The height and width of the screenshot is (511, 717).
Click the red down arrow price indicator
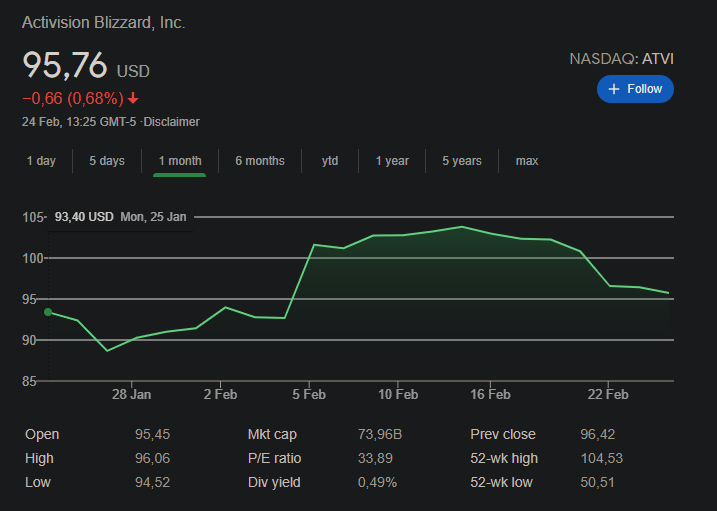tap(133, 98)
